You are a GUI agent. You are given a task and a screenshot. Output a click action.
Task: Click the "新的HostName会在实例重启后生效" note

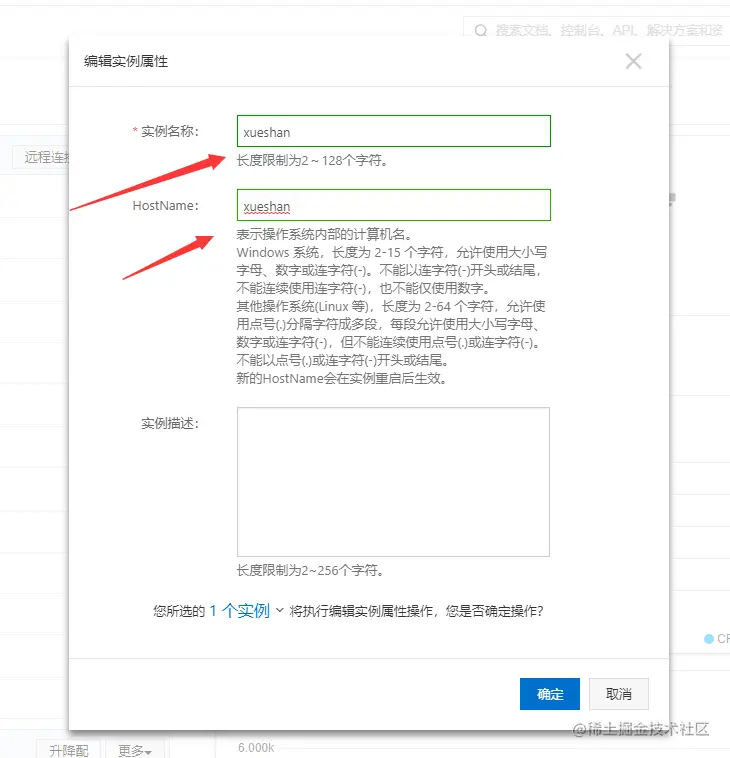(x=341, y=378)
